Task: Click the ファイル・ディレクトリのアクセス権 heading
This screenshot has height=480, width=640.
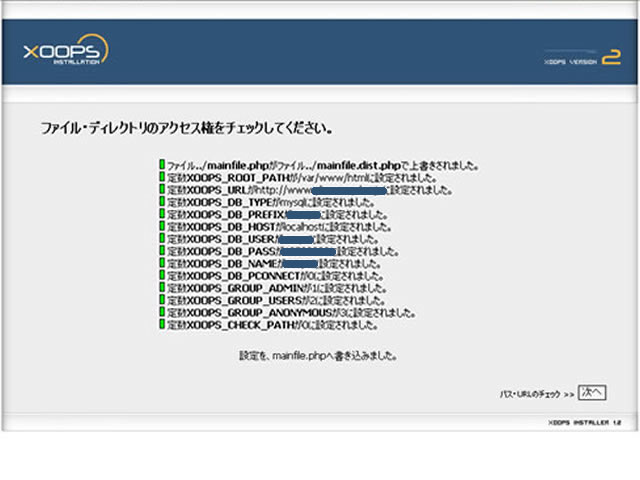Action: pyautogui.click(x=186, y=130)
